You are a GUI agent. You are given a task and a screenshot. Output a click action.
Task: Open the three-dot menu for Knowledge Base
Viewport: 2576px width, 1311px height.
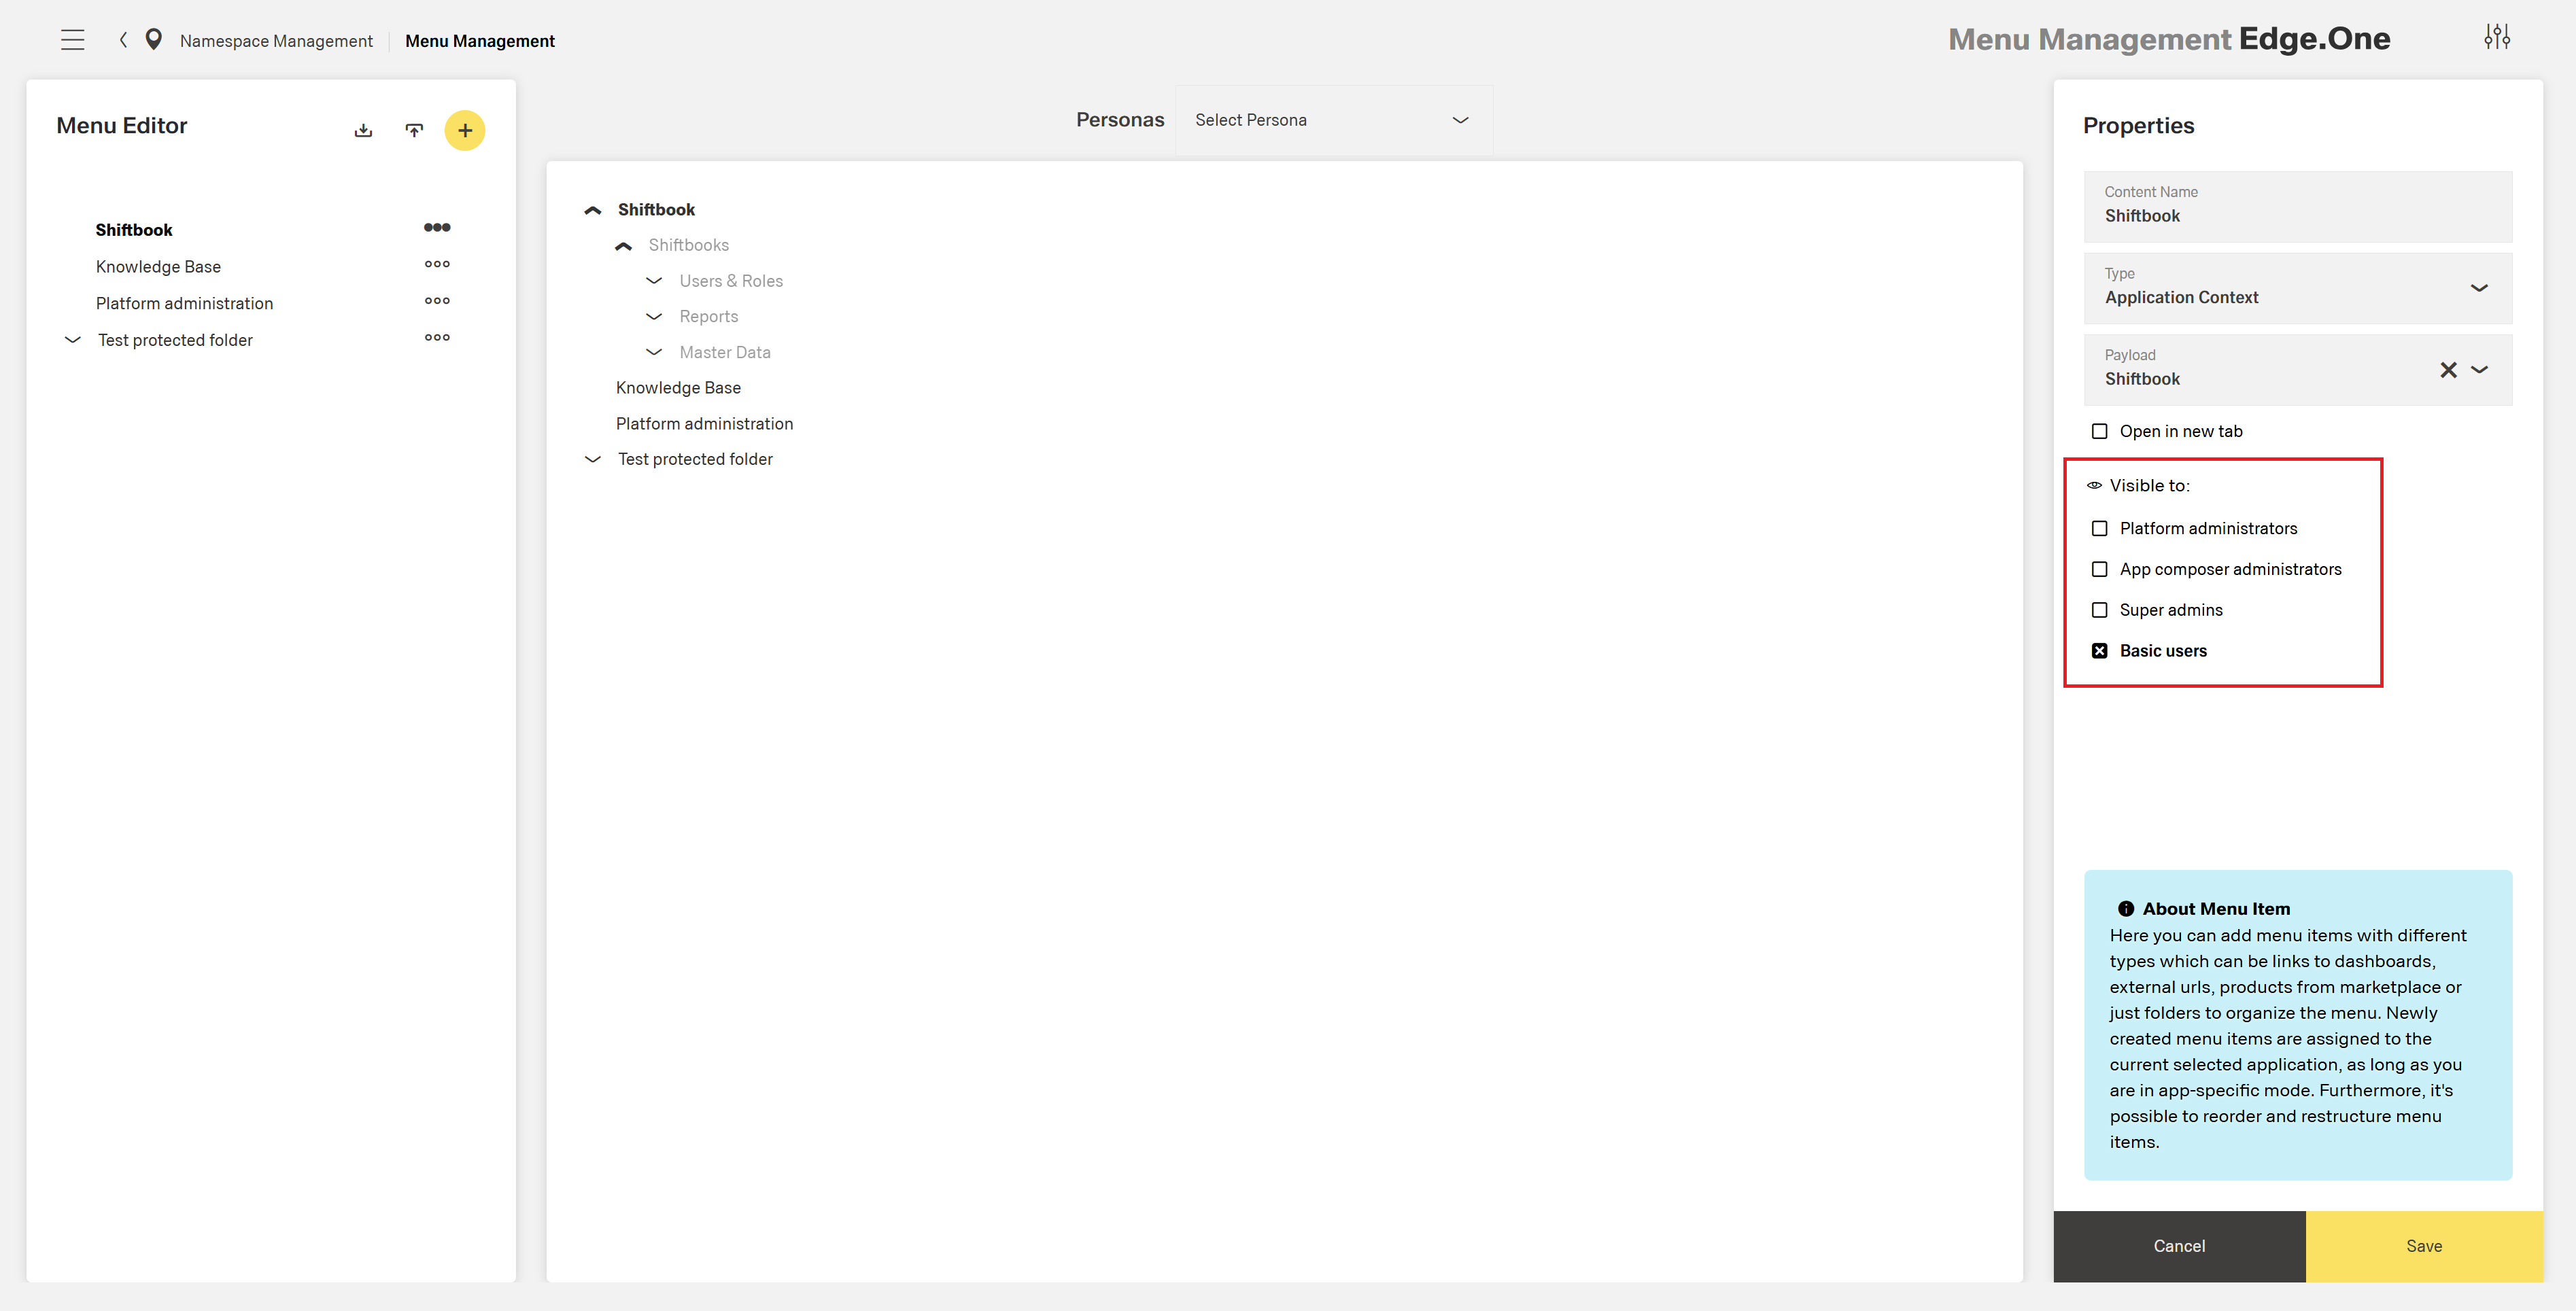pos(437,264)
